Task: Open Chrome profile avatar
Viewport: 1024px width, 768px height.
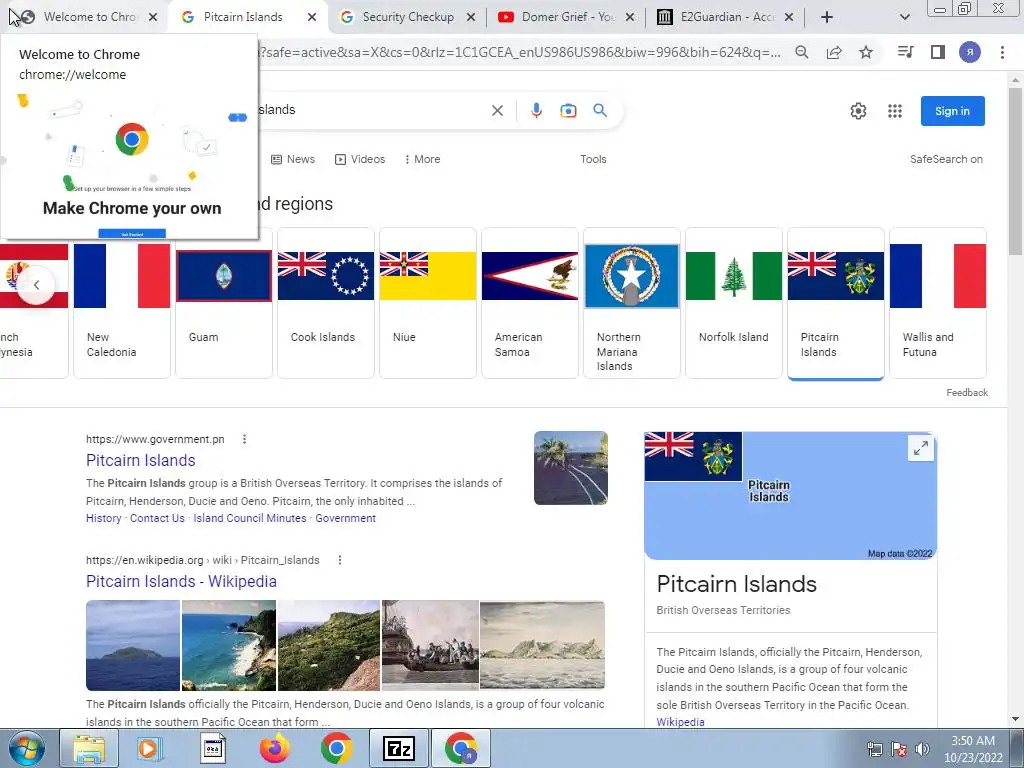Action: click(970, 52)
